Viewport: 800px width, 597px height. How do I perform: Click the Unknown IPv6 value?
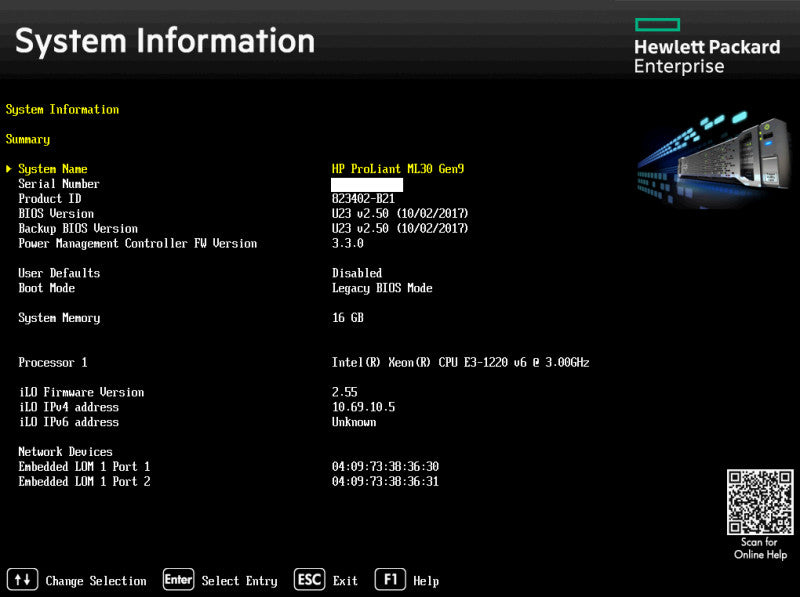coord(354,422)
